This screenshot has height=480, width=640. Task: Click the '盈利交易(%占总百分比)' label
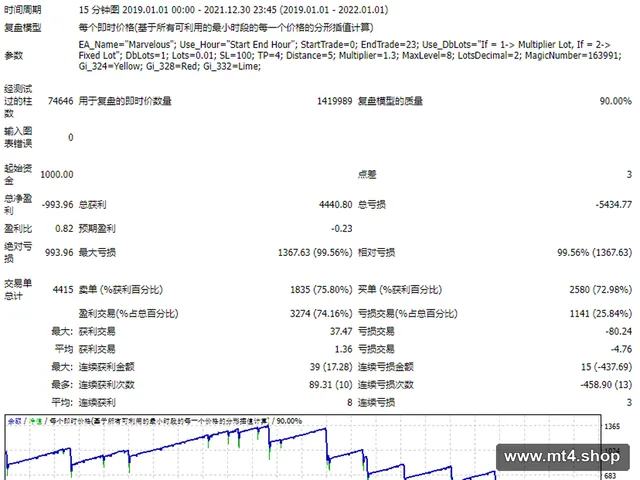(x=129, y=314)
